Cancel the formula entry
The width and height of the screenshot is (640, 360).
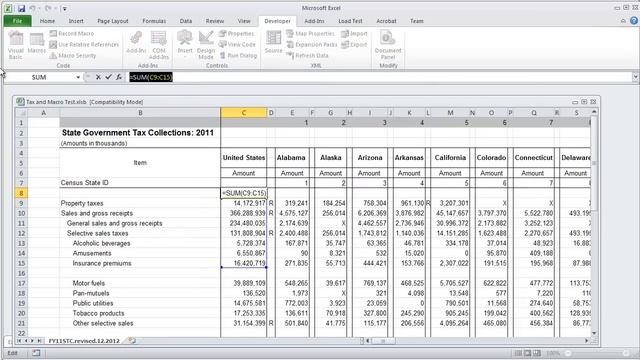tap(98, 77)
